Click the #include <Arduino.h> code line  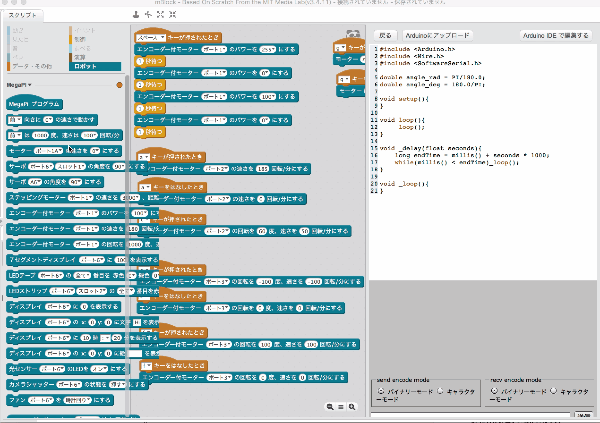[x=417, y=49]
